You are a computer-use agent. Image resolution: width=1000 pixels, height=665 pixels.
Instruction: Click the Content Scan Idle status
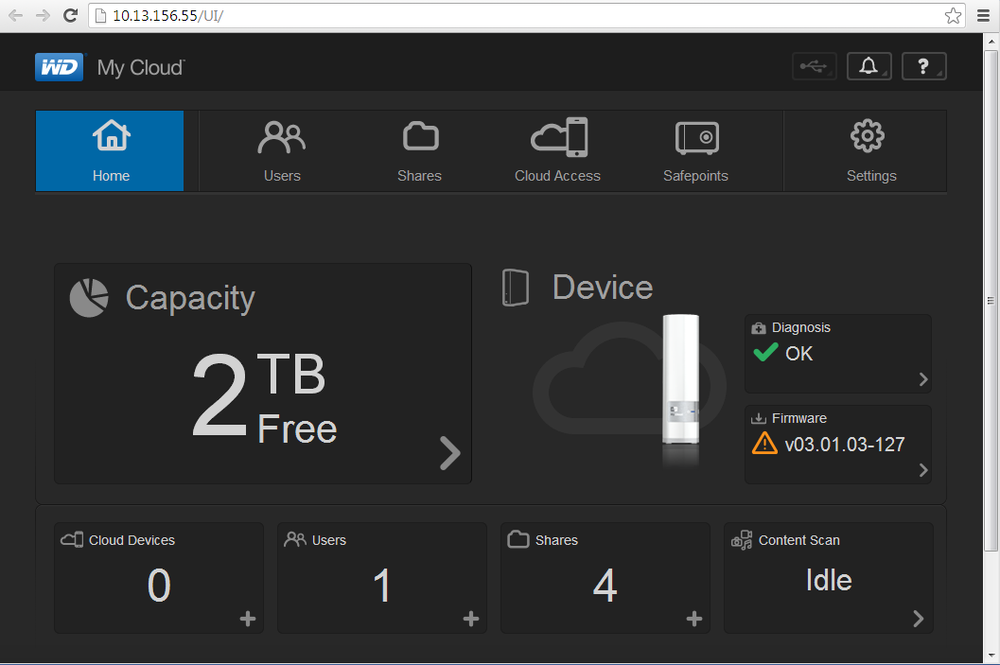(828, 580)
